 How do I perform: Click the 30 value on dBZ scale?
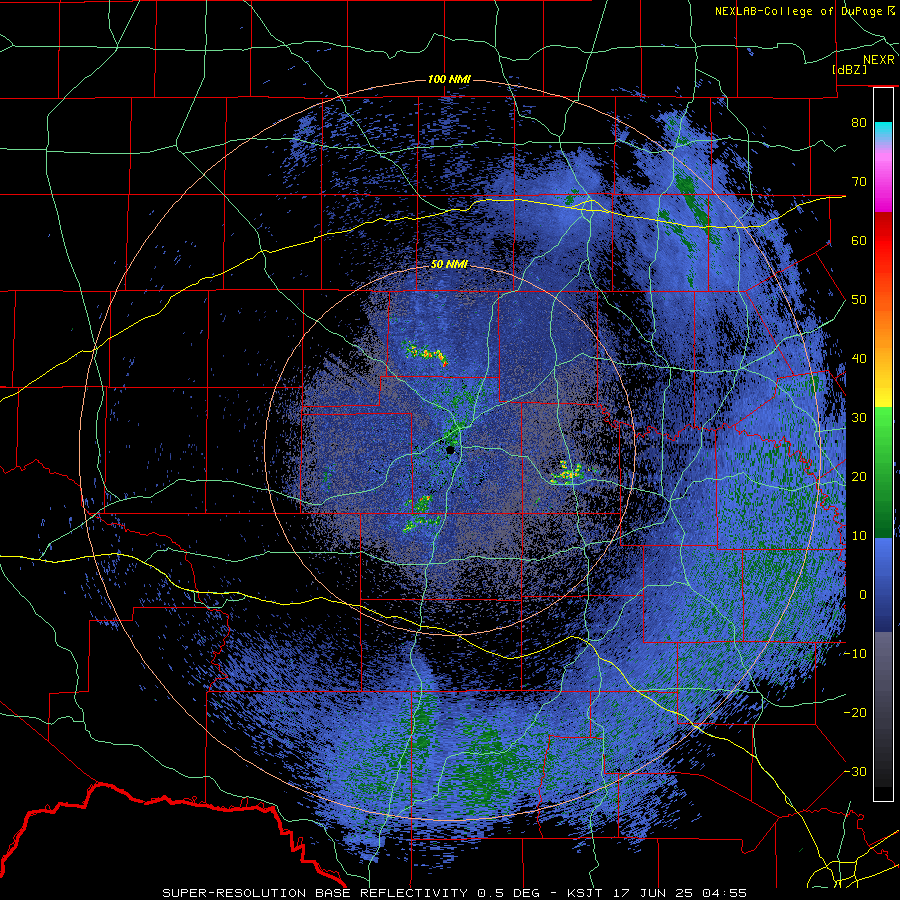click(x=859, y=418)
